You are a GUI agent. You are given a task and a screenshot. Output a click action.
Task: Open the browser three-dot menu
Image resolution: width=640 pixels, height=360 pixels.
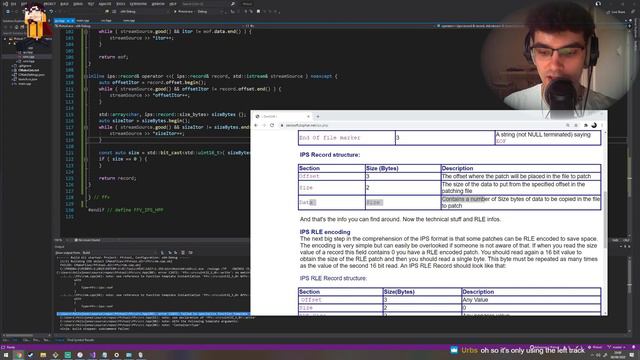click(602, 125)
